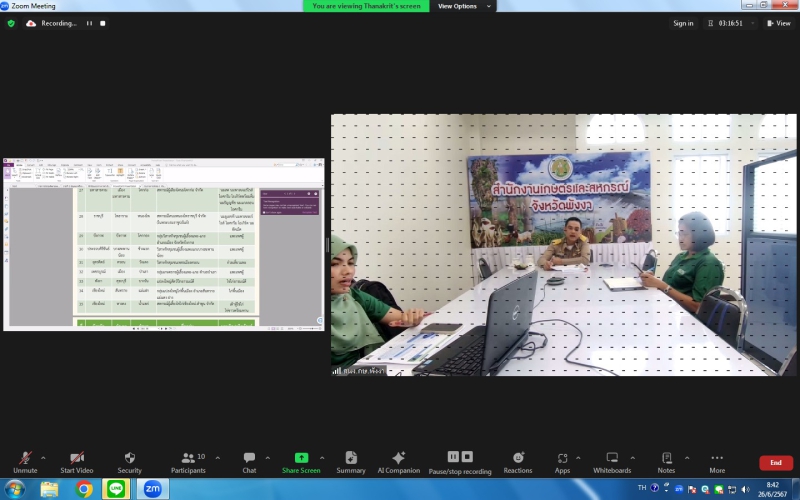
Task: Unmute the microphone
Action: click(x=25, y=461)
